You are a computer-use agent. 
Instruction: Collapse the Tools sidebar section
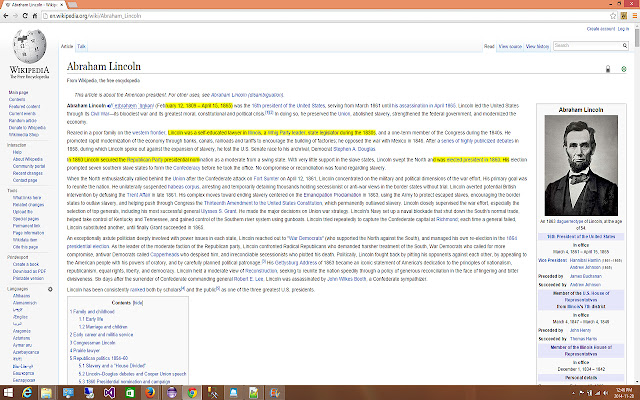tap(12, 191)
